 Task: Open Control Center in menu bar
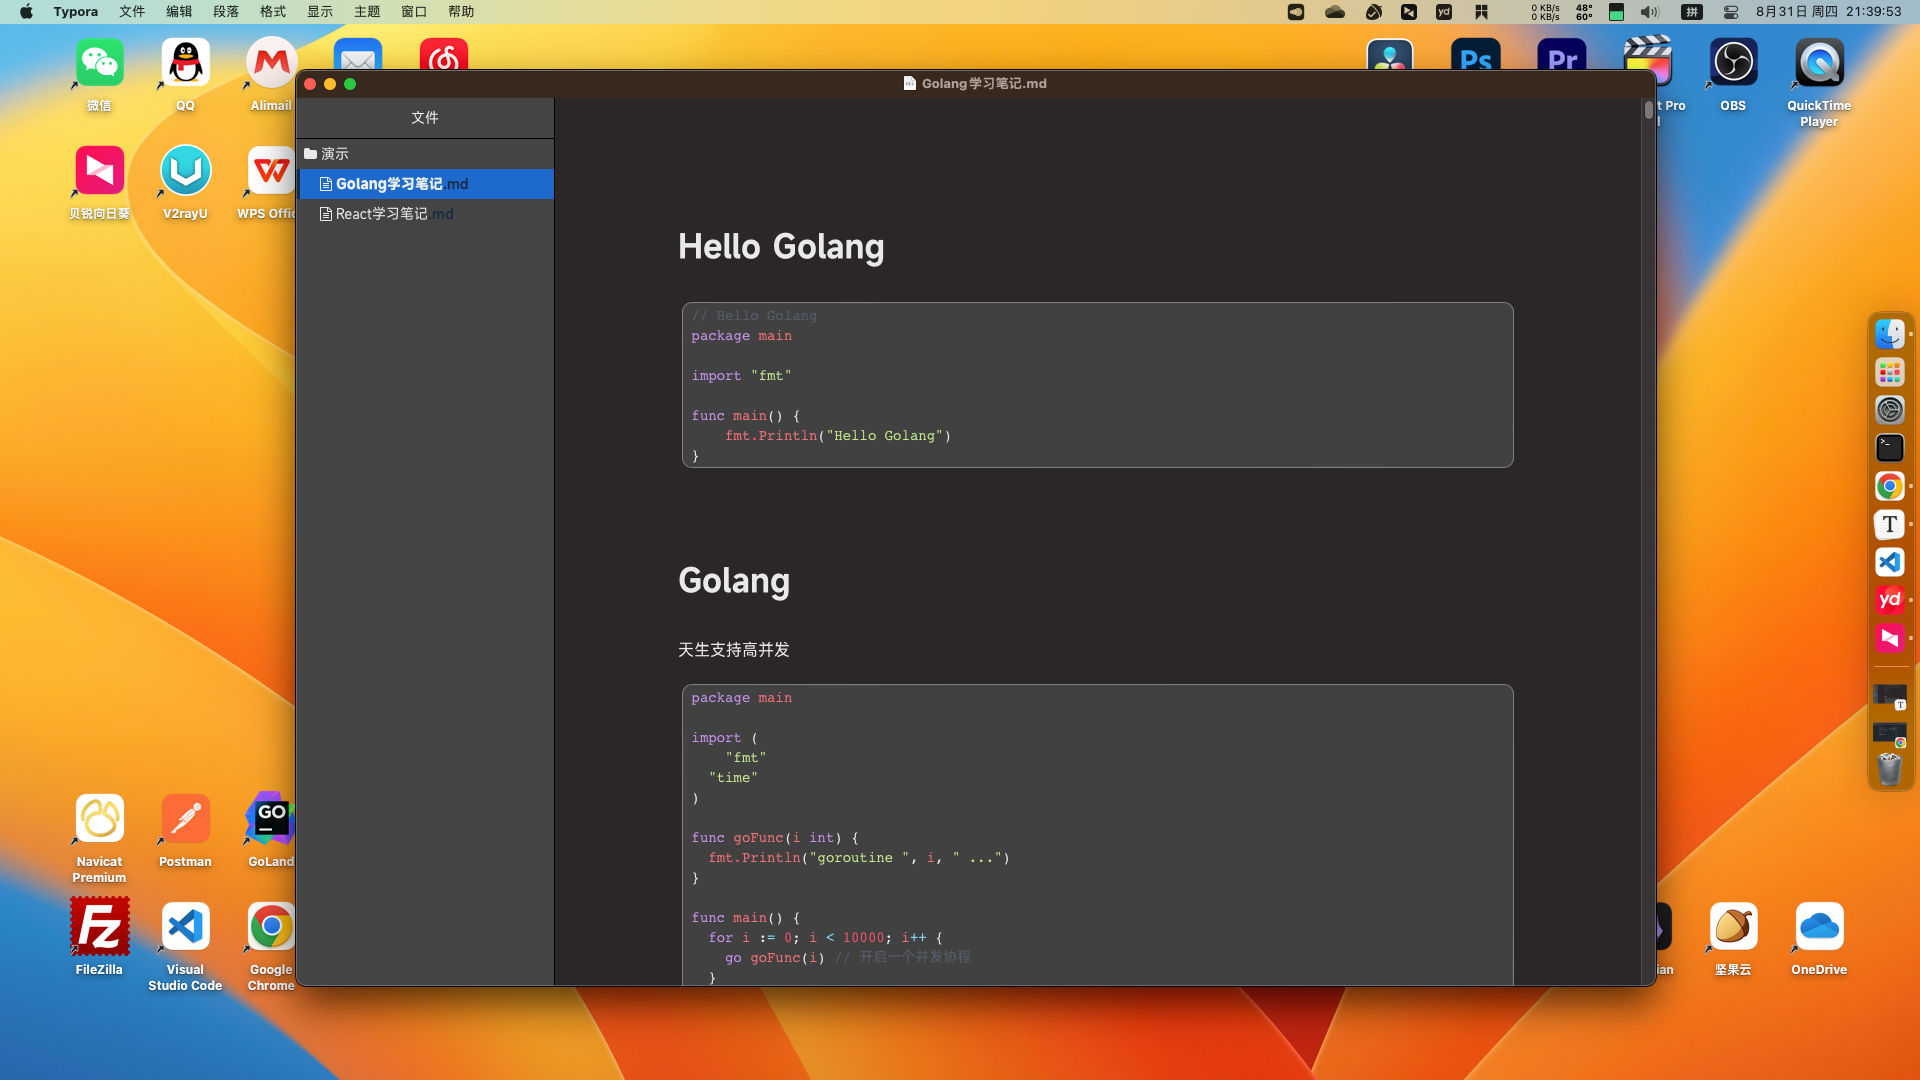tap(1731, 12)
